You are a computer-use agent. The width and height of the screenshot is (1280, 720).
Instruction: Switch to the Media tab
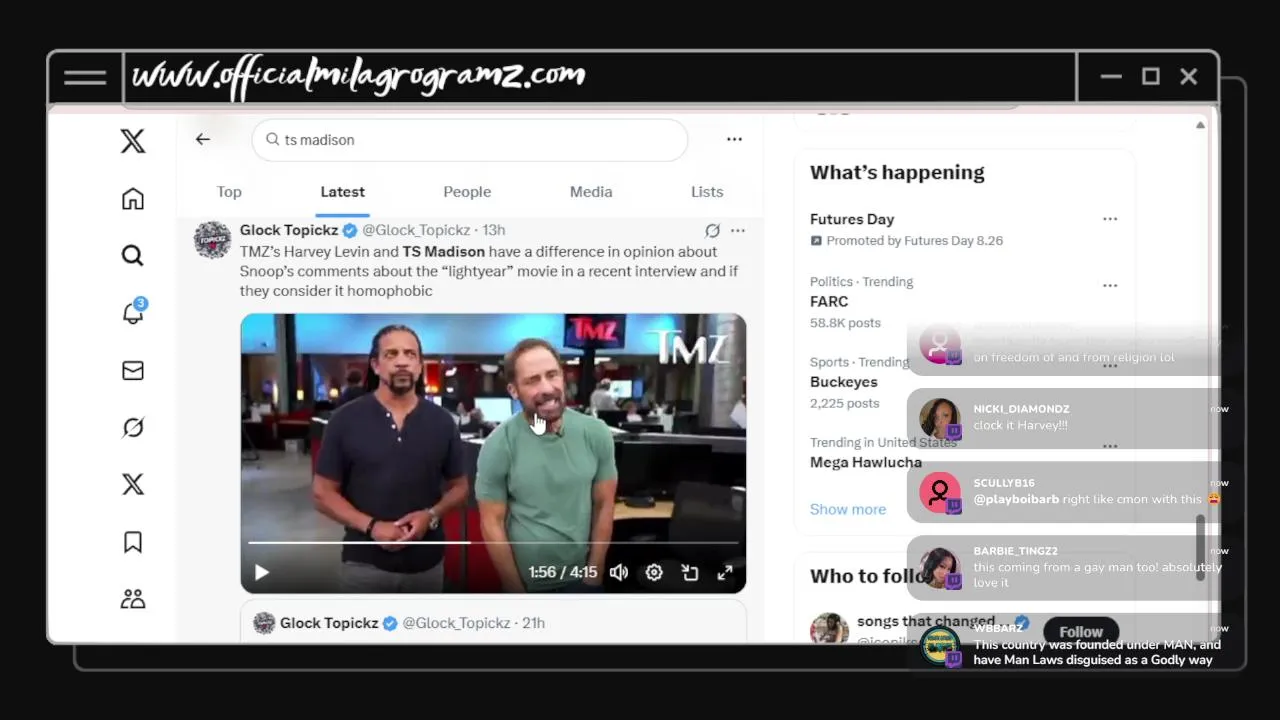(x=591, y=192)
